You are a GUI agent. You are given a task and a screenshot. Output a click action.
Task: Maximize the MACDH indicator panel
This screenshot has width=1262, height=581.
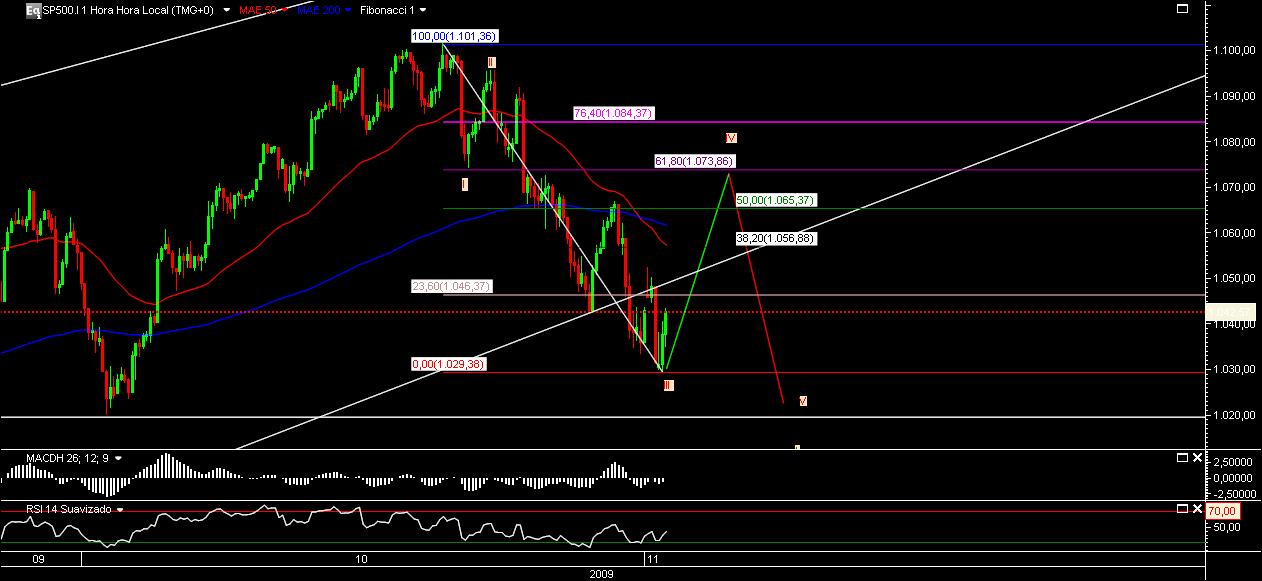click(1182, 457)
